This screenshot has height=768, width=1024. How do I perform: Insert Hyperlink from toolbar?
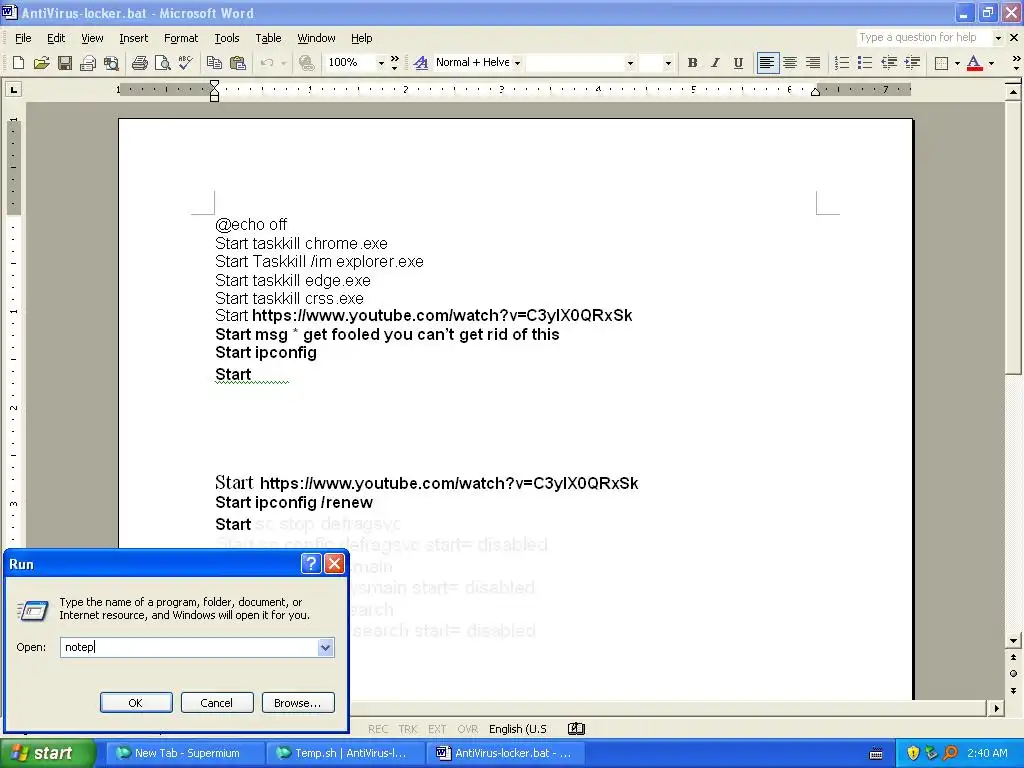pos(306,63)
